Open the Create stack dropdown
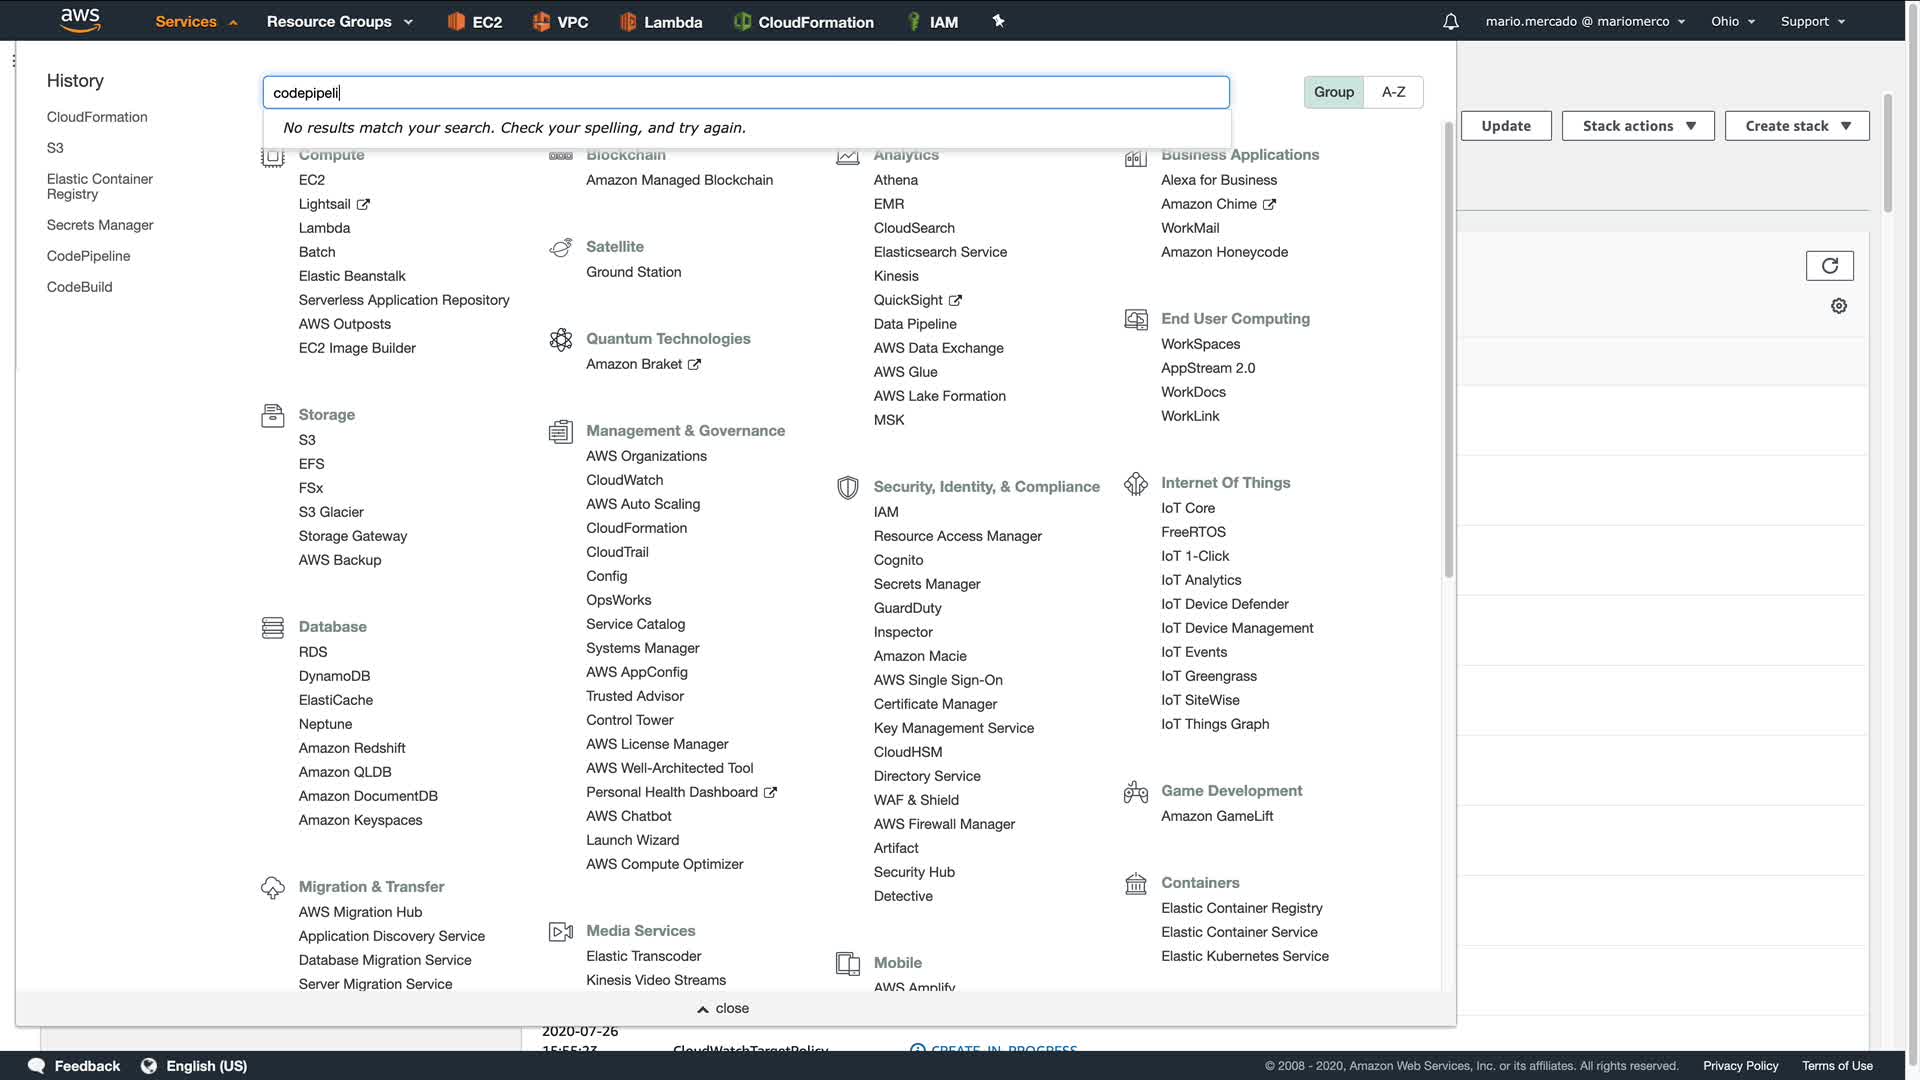This screenshot has height=1080, width=1920. [1797, 126]
